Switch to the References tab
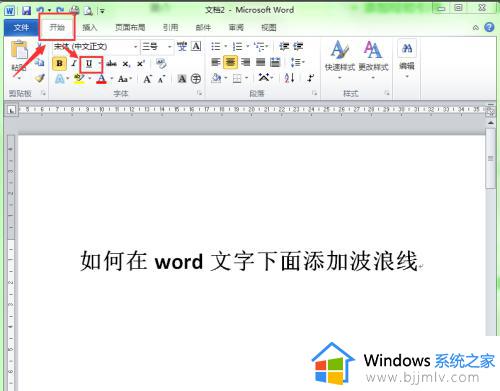The height and width of the screenshot is (391, 500). tap(170, 27)
